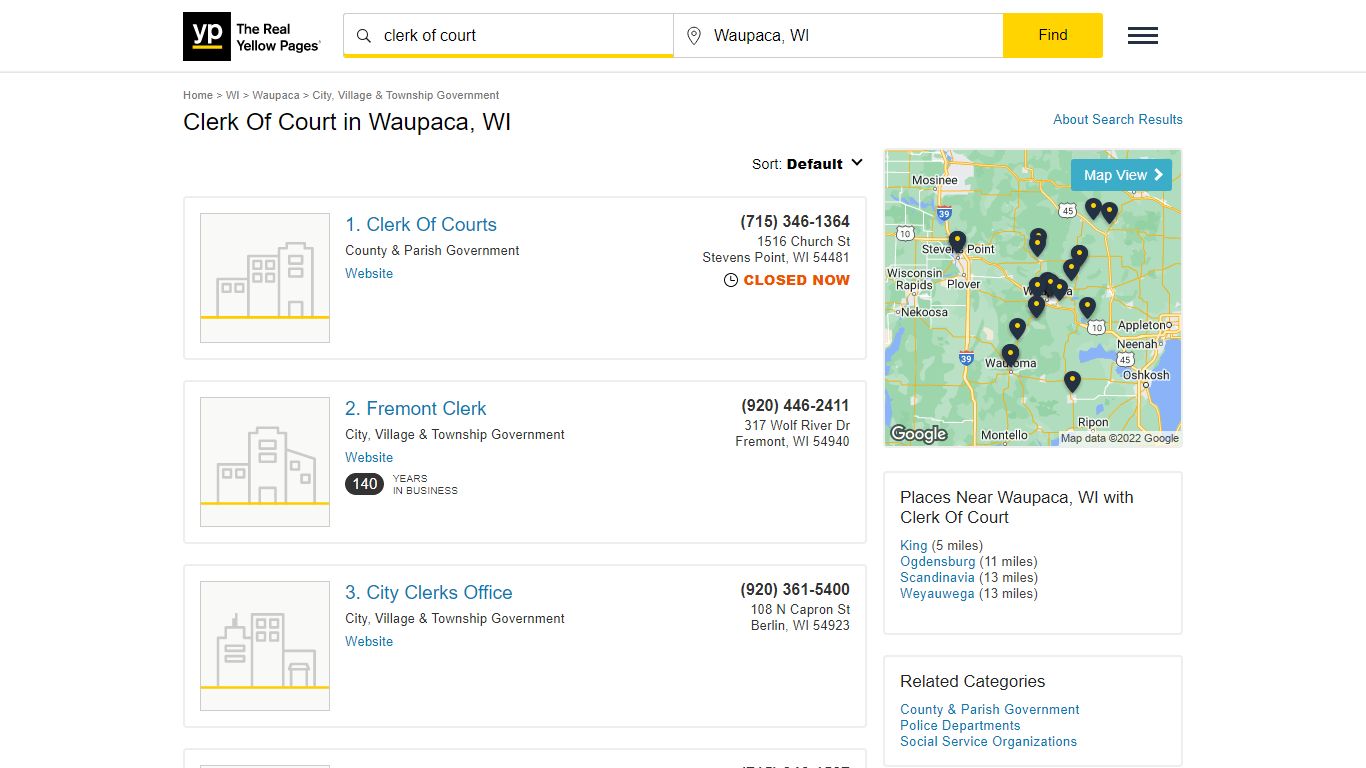
Task: Open nearby place Ogdensburg
Action: coord(937,561)
